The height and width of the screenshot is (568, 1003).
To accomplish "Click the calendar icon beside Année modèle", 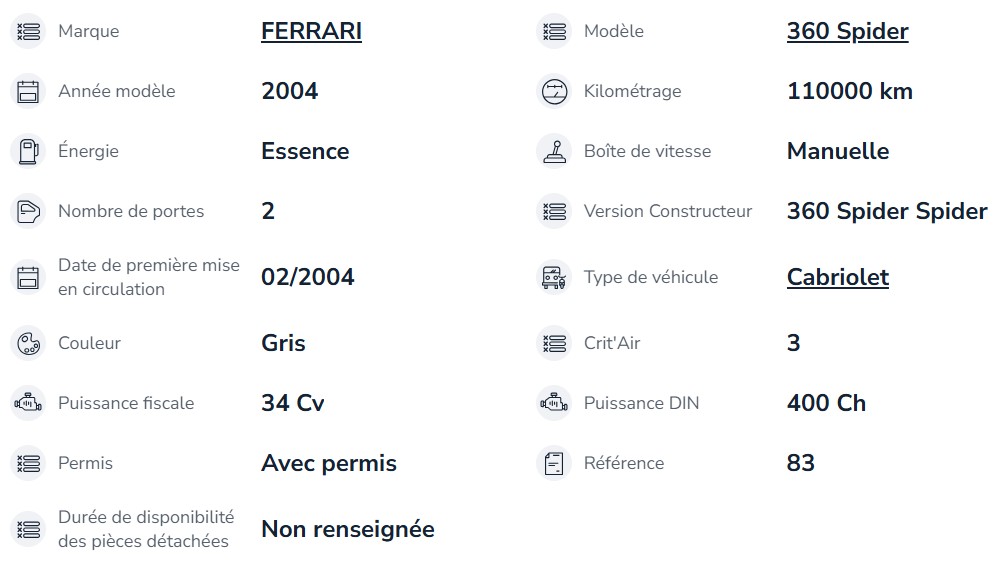I will pos(28,91).
